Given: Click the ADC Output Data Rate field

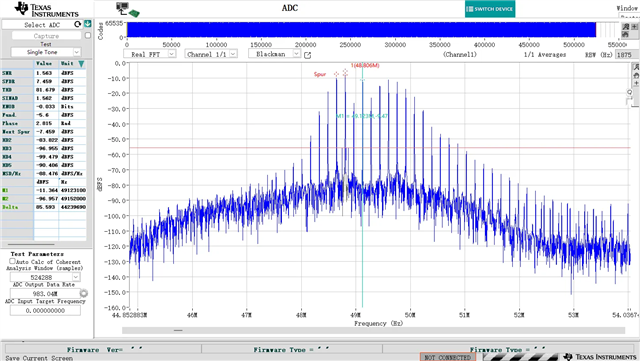Looking at the screenshot, I should [x=45, y=294].
